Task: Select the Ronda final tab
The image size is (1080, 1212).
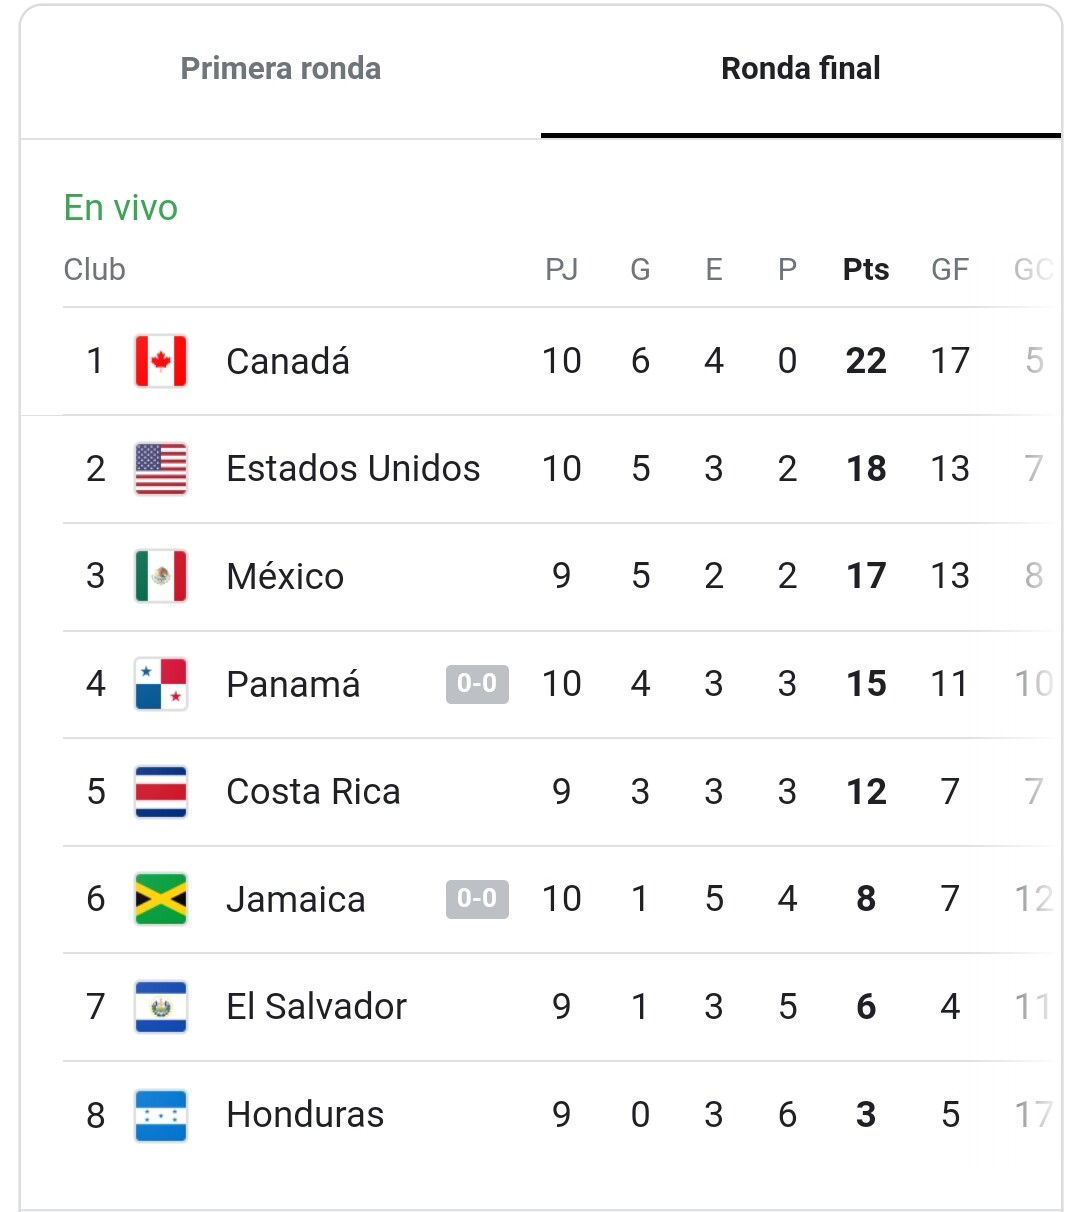Action: (801, 69)
